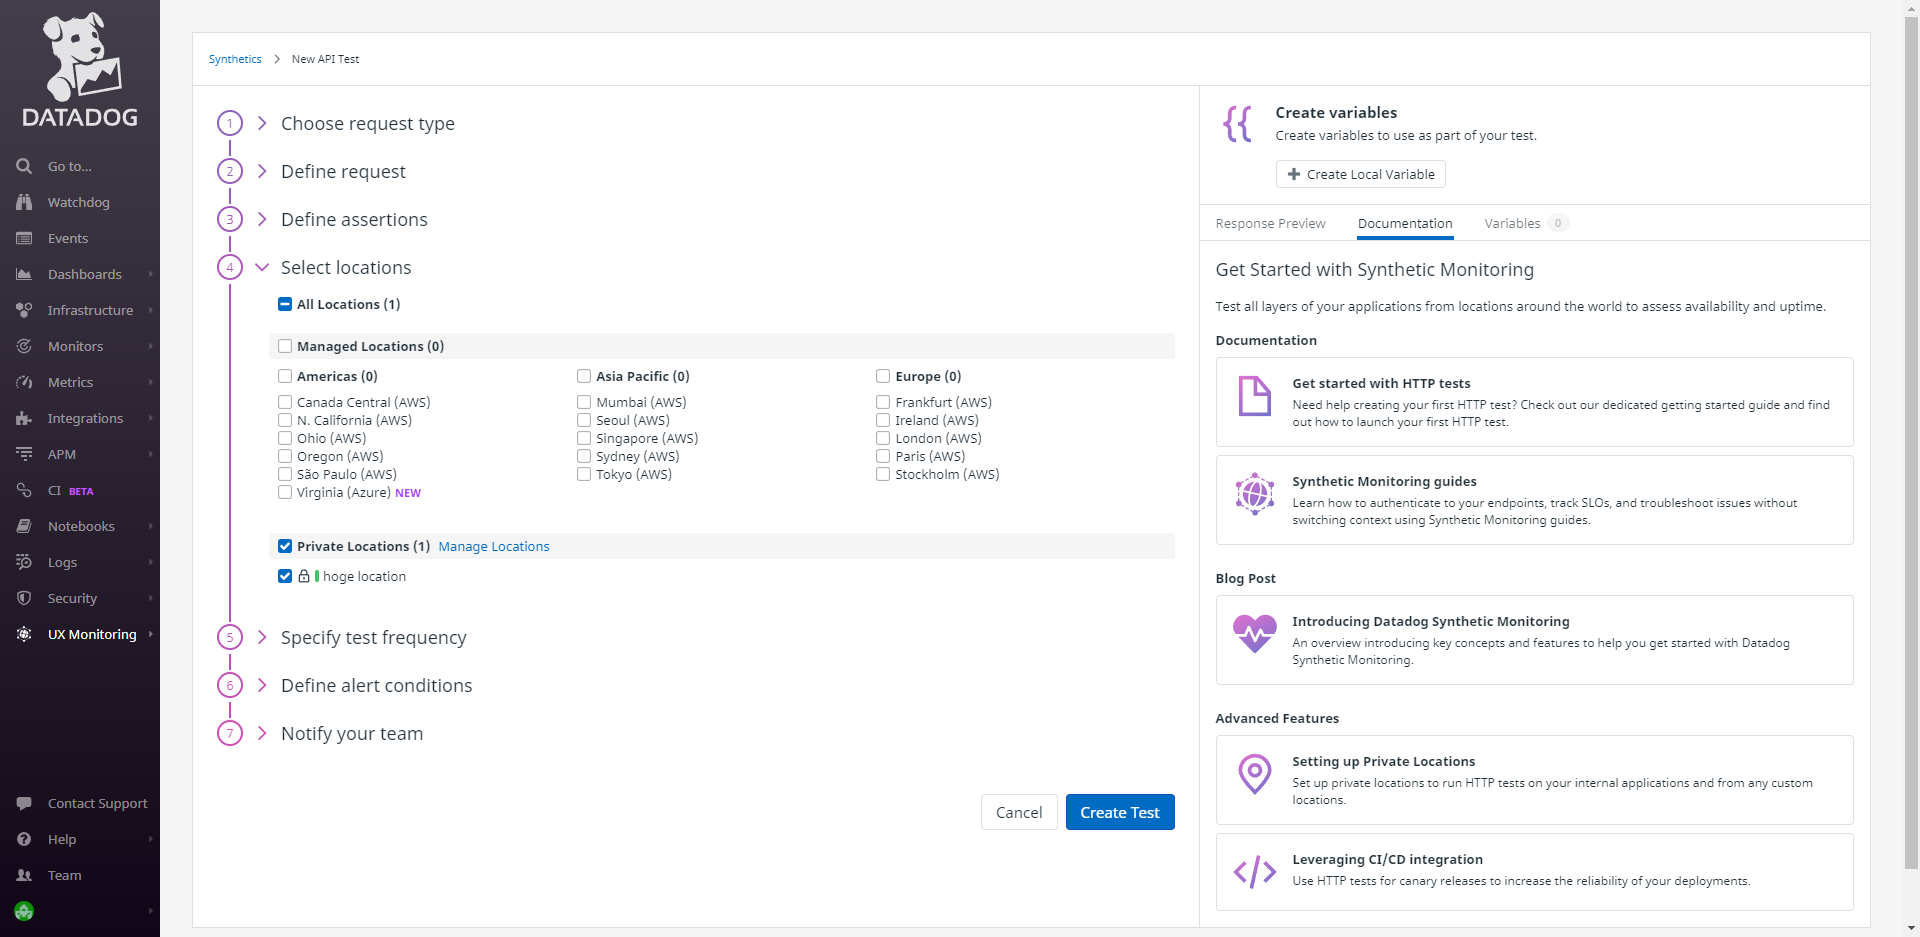1920x937 pixels.
Task: Click the Contact Support chat icon
Action: pyautogui.click(x=24, y=803)
